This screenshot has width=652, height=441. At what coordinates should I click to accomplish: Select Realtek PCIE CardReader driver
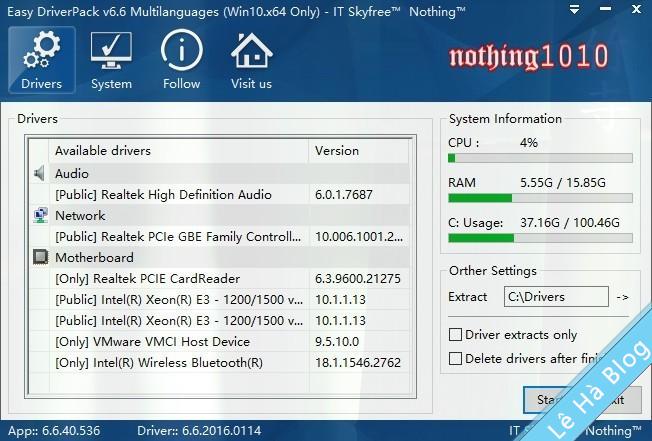(220, 278)
